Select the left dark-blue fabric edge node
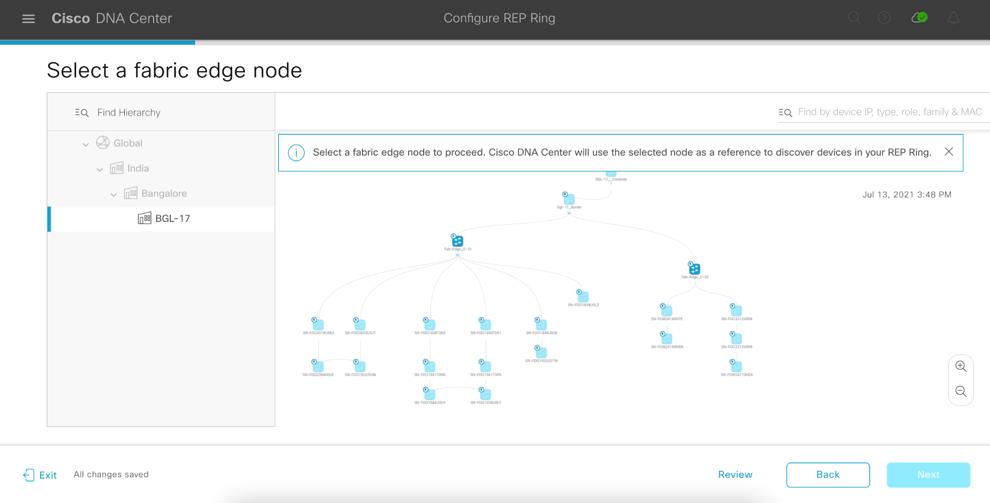 pos(457,241)
